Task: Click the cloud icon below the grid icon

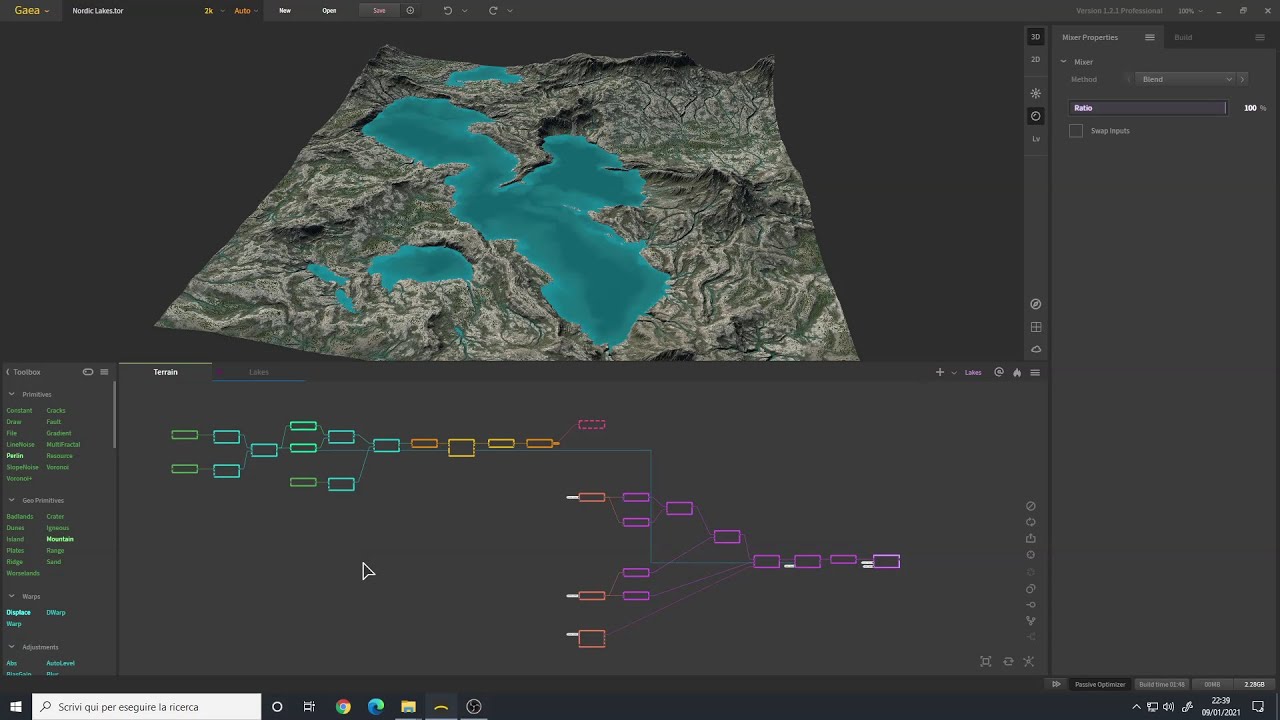Action: pos(1036,349)
